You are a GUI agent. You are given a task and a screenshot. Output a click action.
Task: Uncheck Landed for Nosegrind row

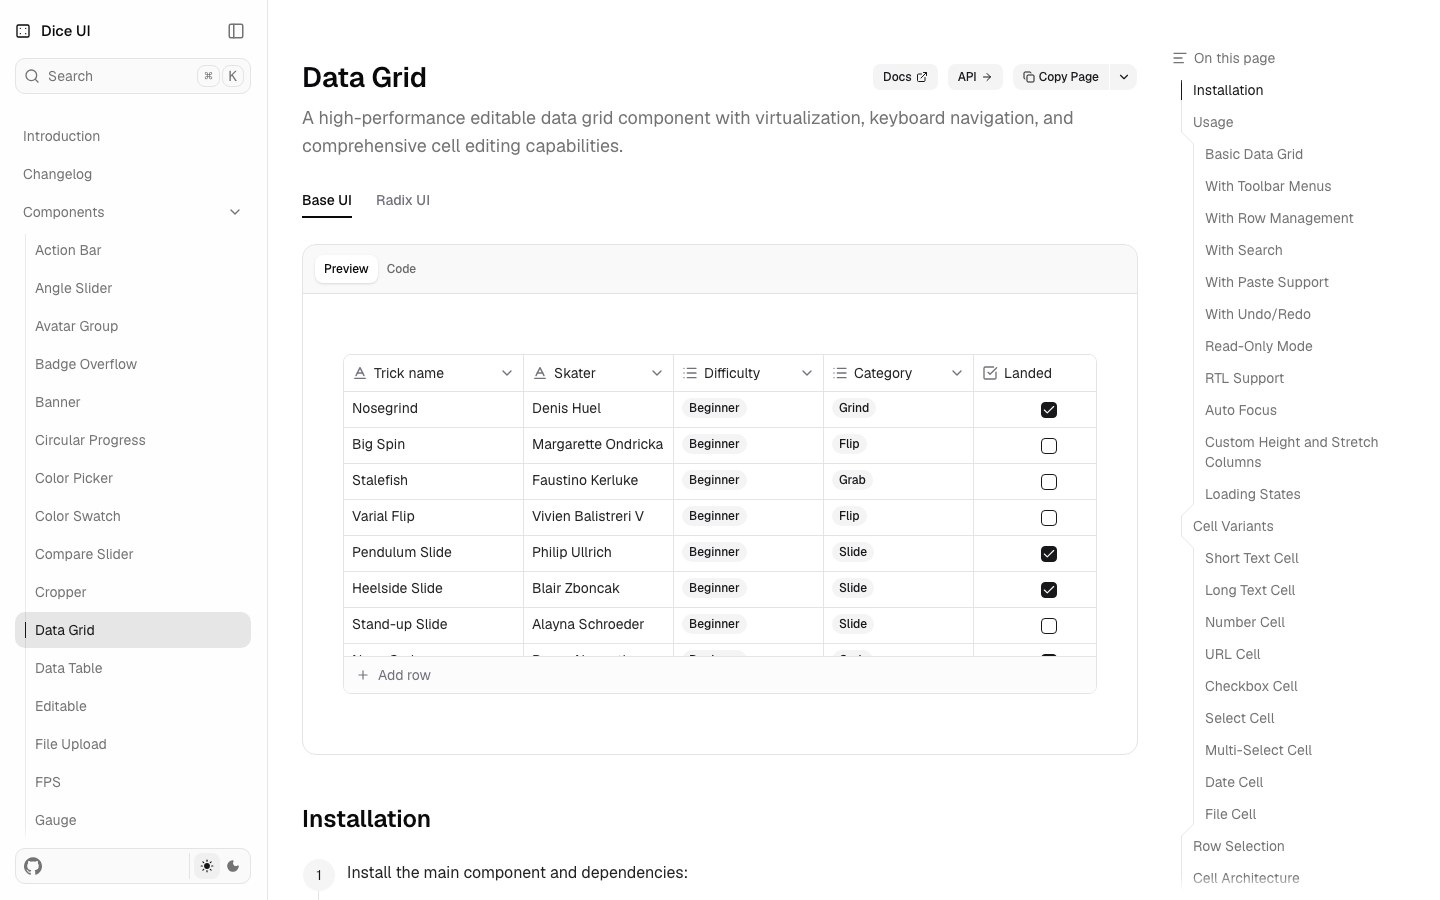tap(1049, 410)
